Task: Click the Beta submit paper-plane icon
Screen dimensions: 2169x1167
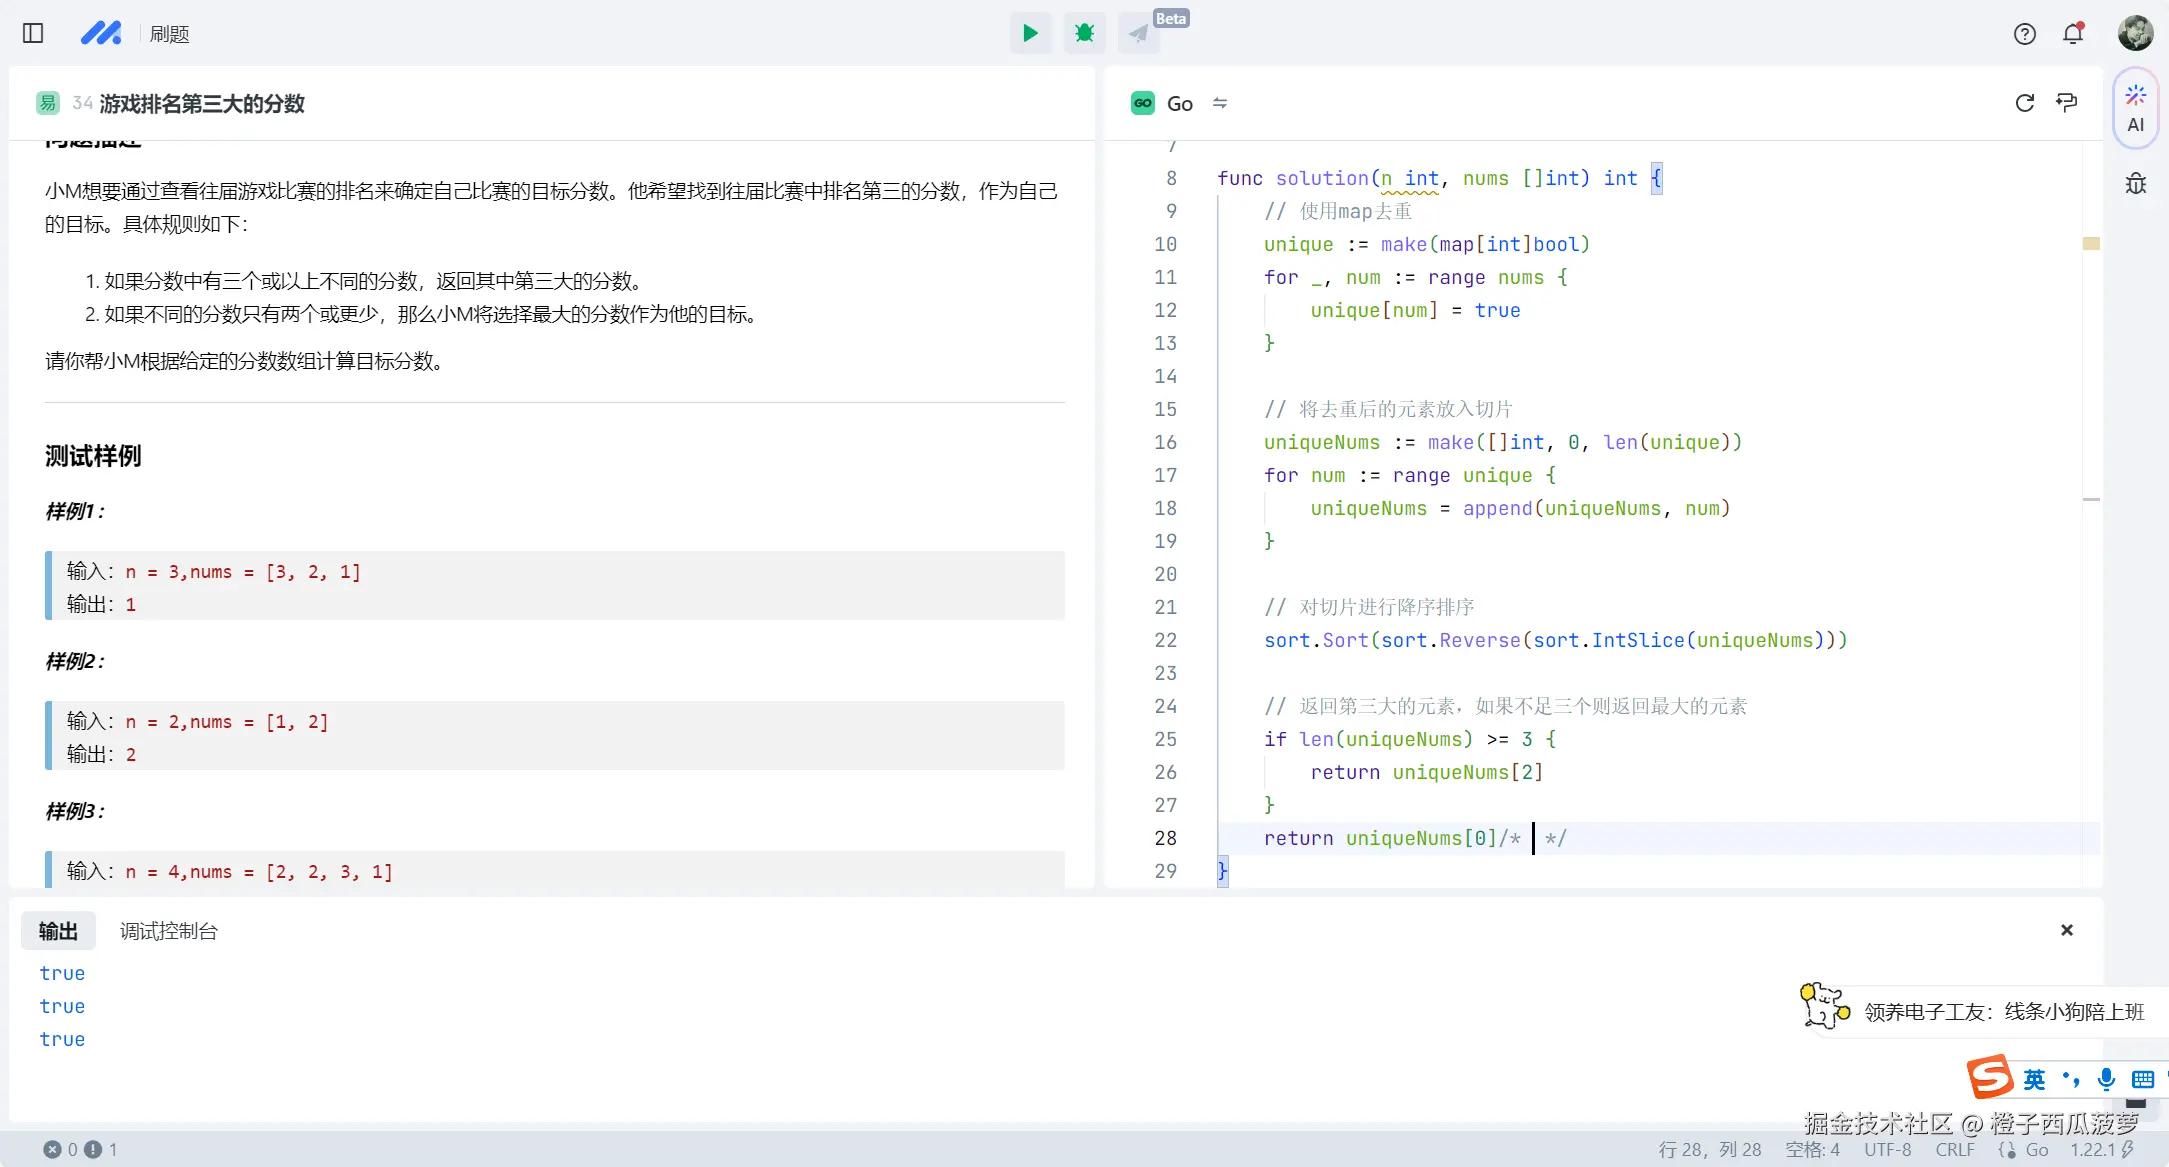Action: coord(1139,34)
